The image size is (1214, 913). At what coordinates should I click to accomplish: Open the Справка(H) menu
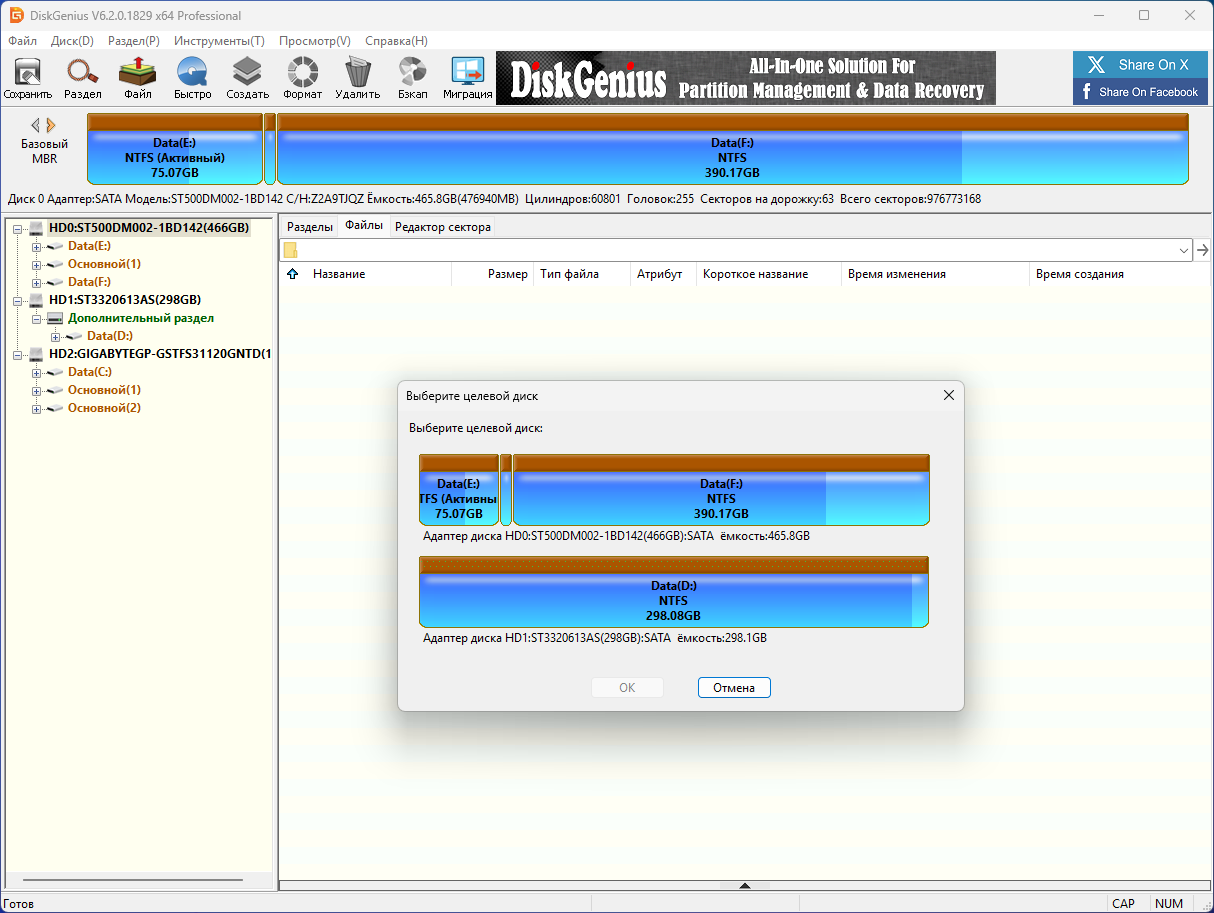[x=396, y=41]
